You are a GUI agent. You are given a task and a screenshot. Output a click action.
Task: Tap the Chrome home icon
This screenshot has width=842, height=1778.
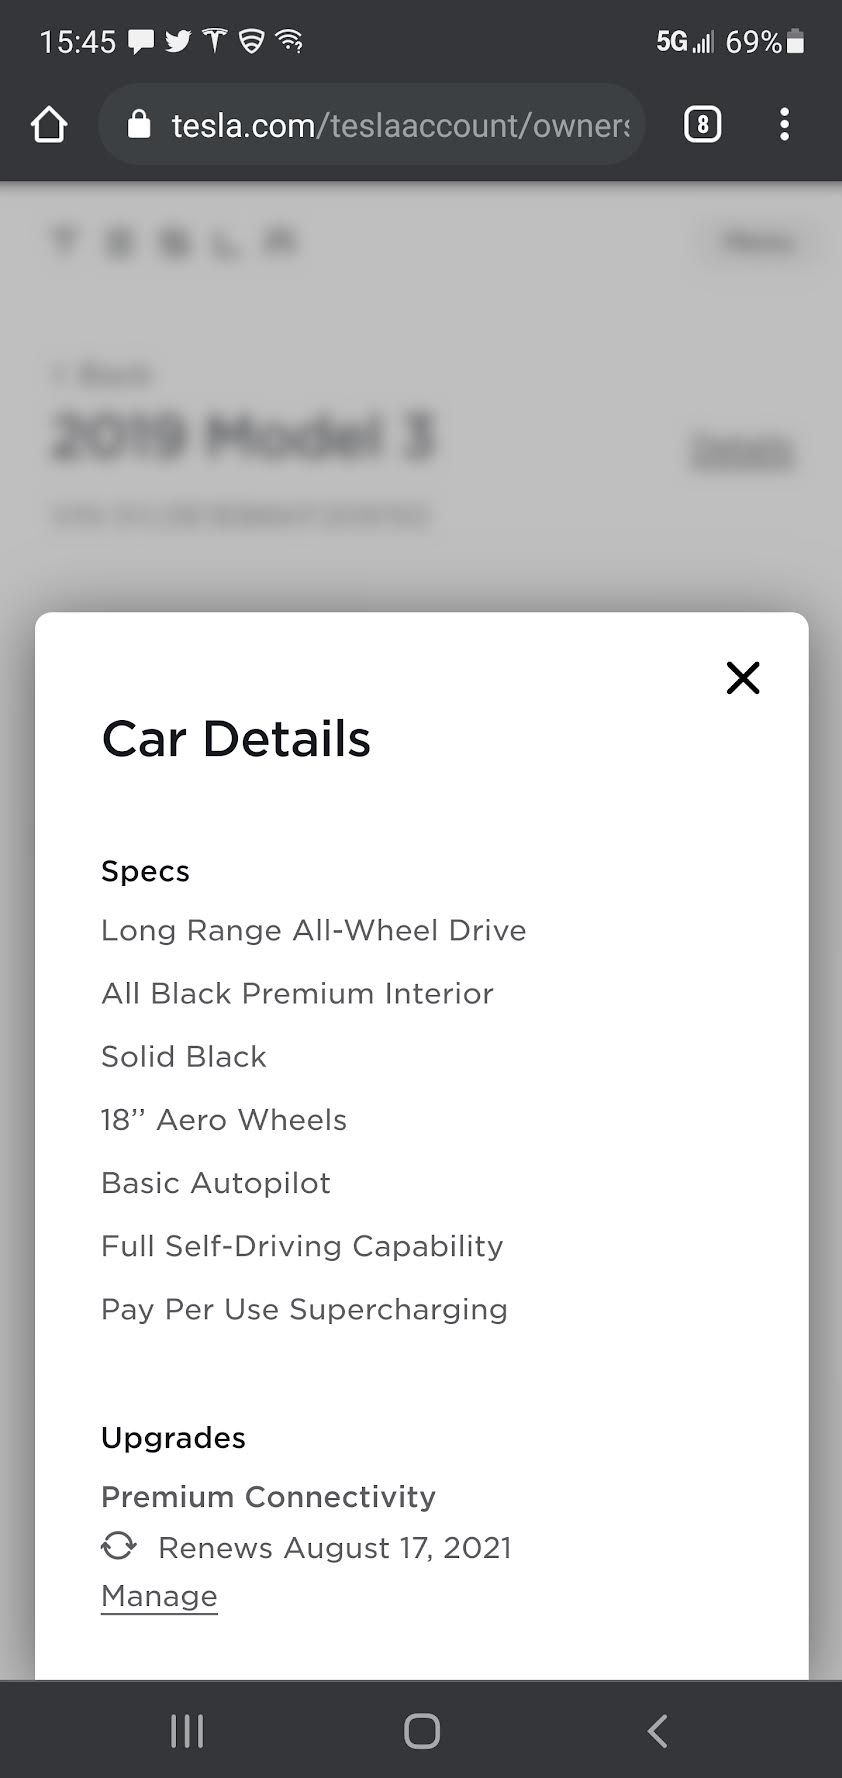click(49, 125)
